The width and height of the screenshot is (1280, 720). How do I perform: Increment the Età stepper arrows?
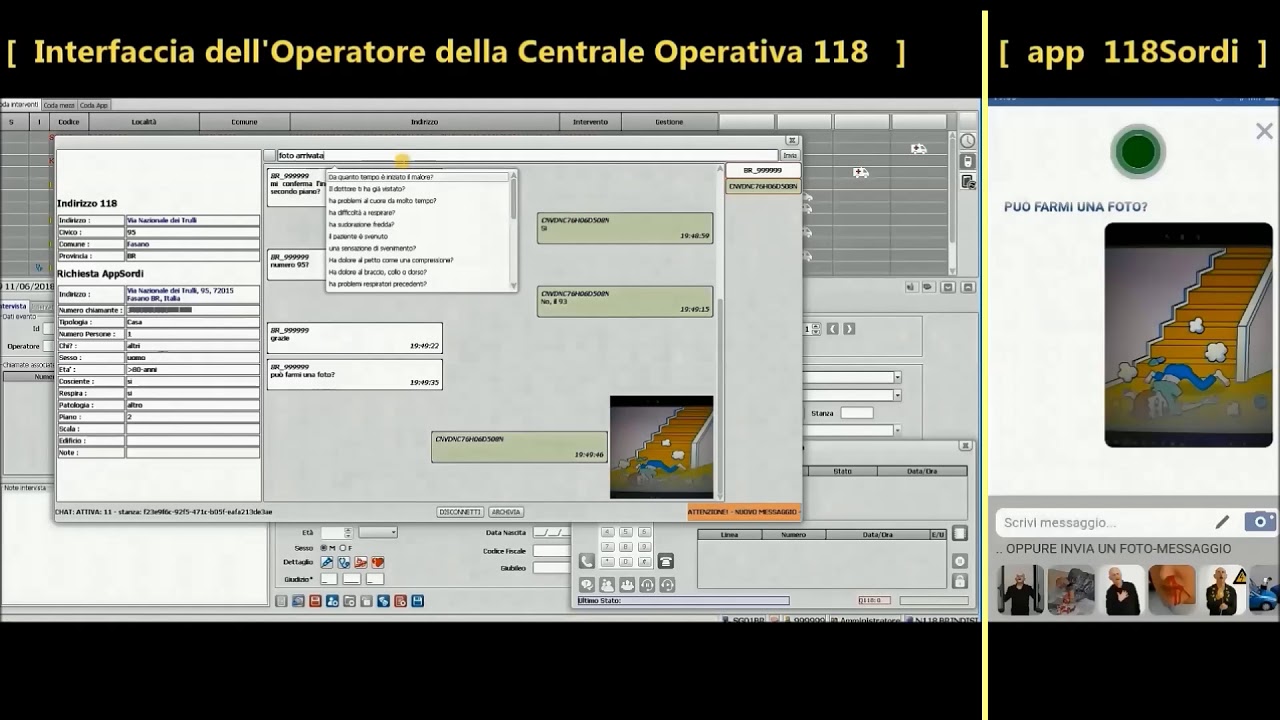[350, 532]
